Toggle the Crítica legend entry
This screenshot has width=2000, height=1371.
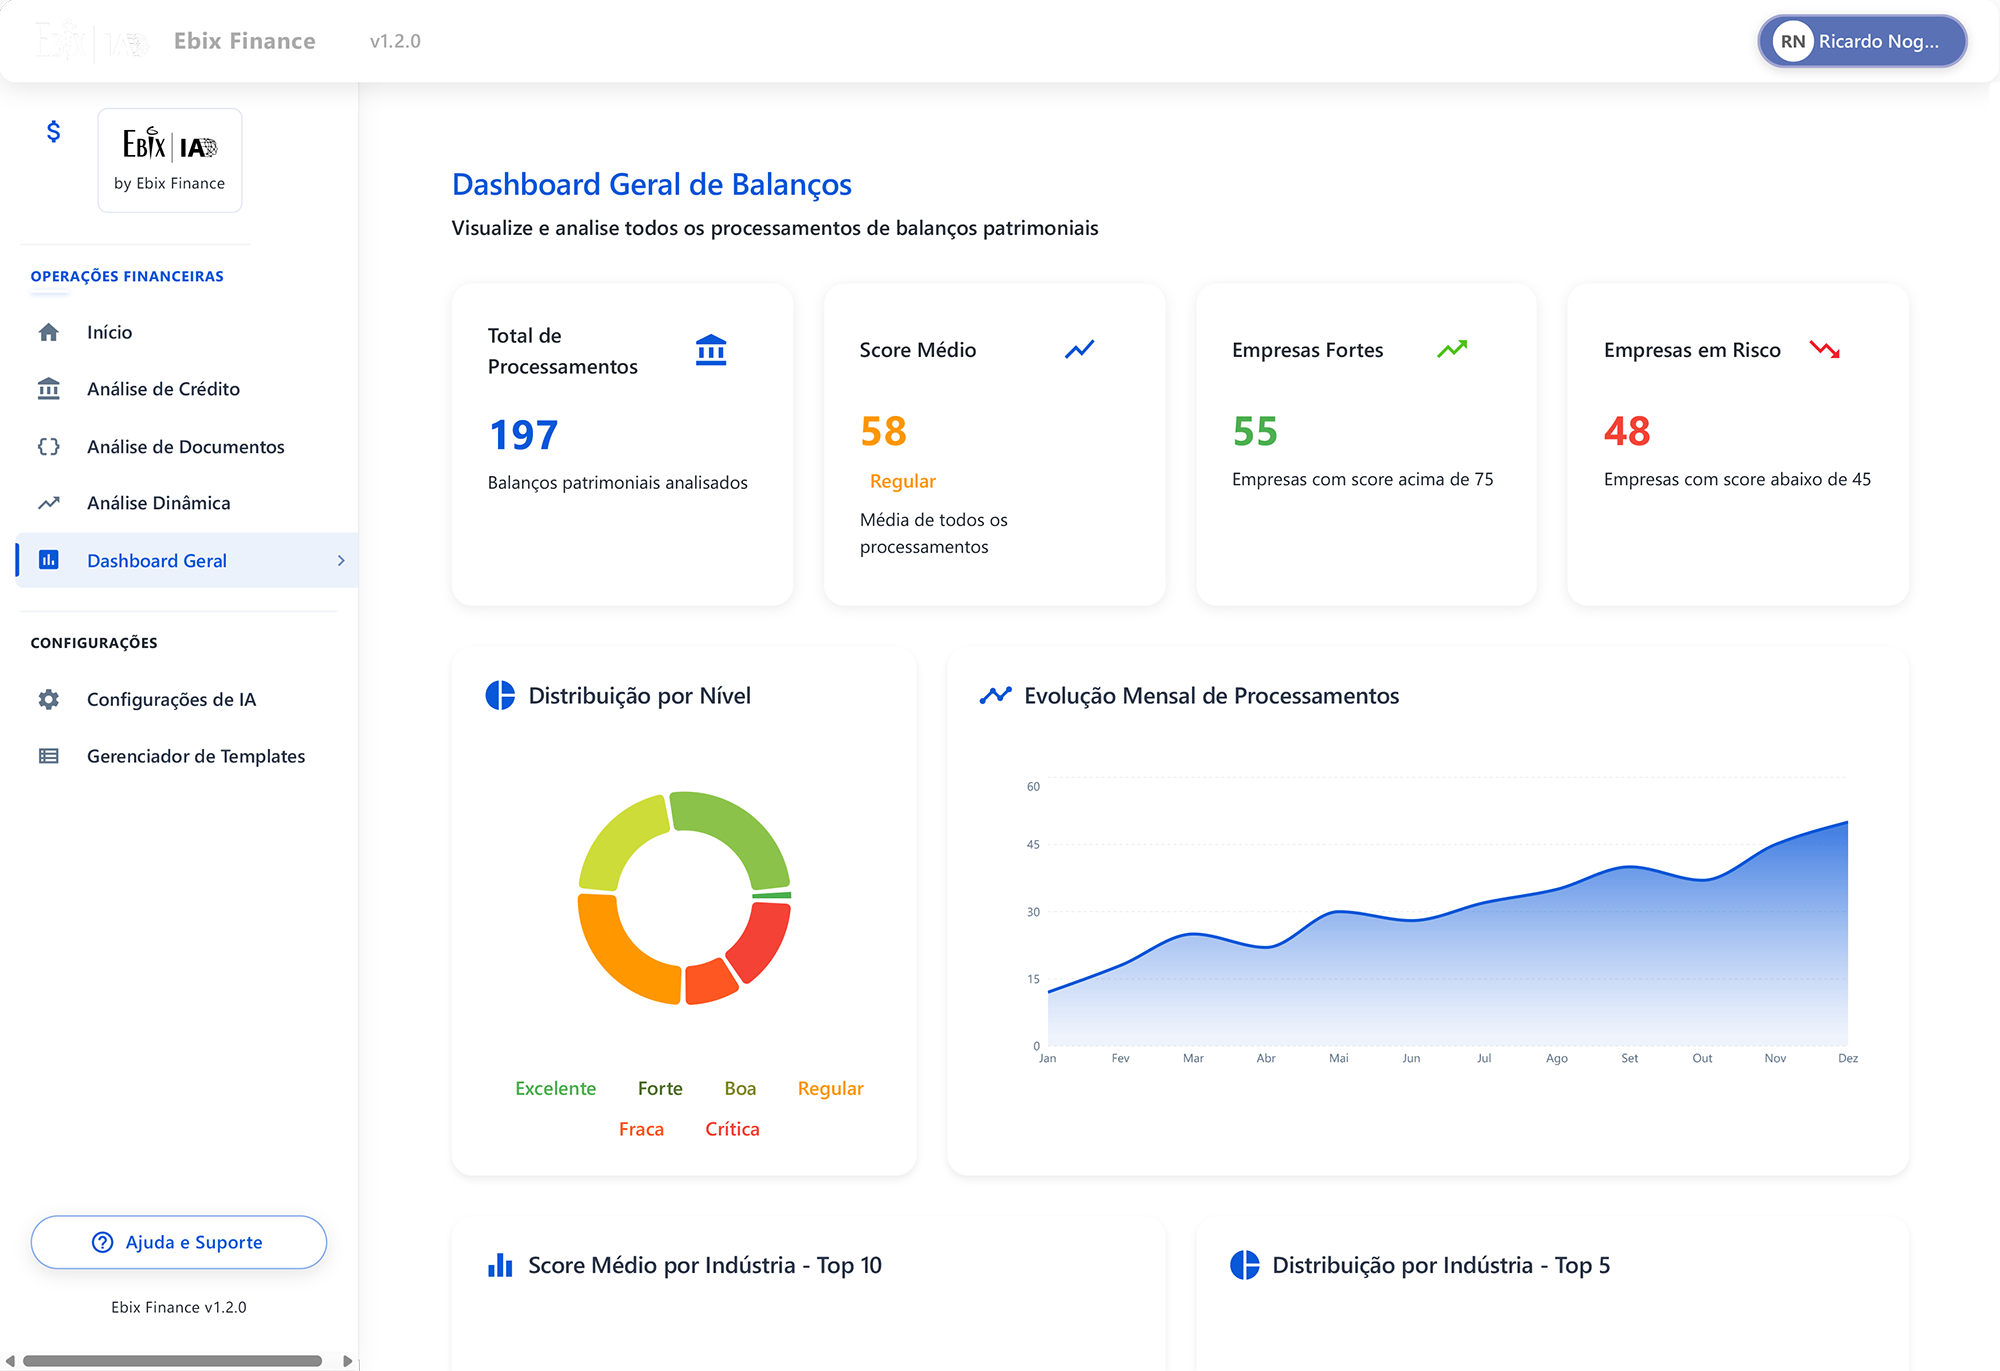pyautogui.click(x=732, y=1129)
